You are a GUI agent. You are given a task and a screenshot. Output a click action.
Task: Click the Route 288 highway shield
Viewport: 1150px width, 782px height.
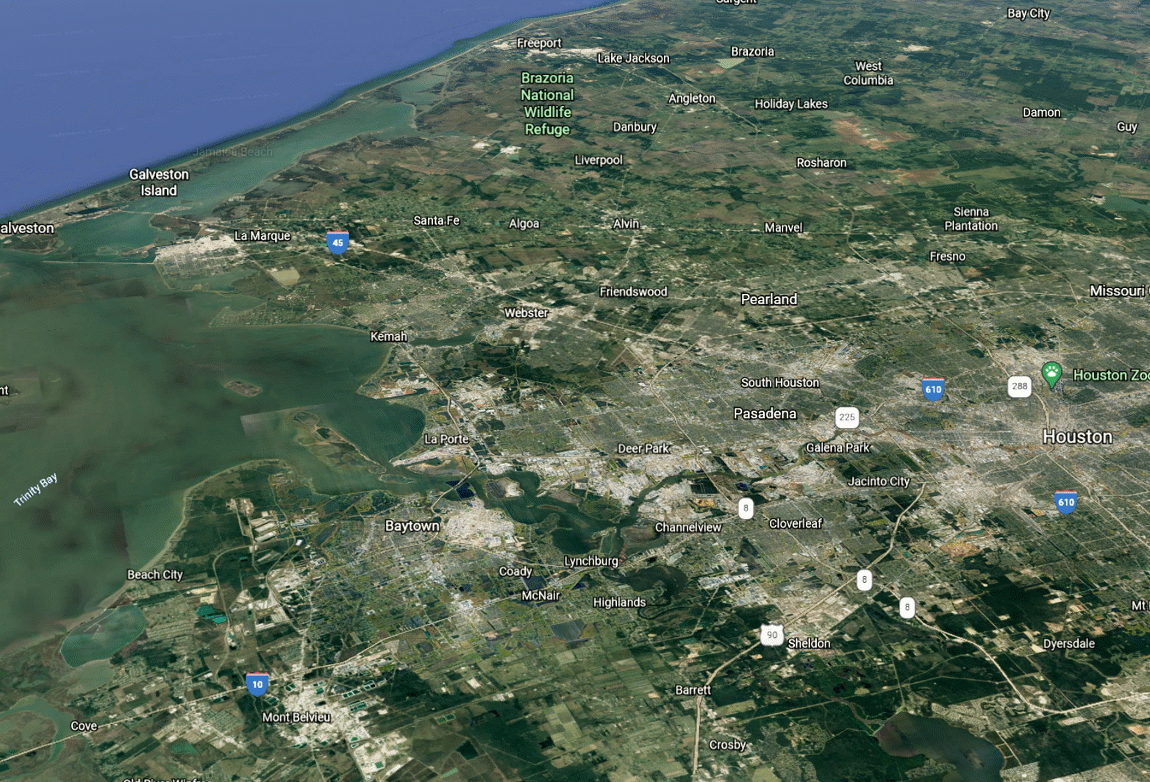pos(1019,386)
